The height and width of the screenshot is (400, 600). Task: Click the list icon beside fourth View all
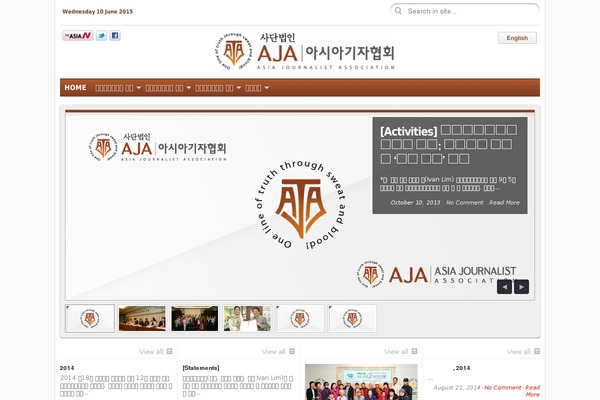click(x=537, y=351)
